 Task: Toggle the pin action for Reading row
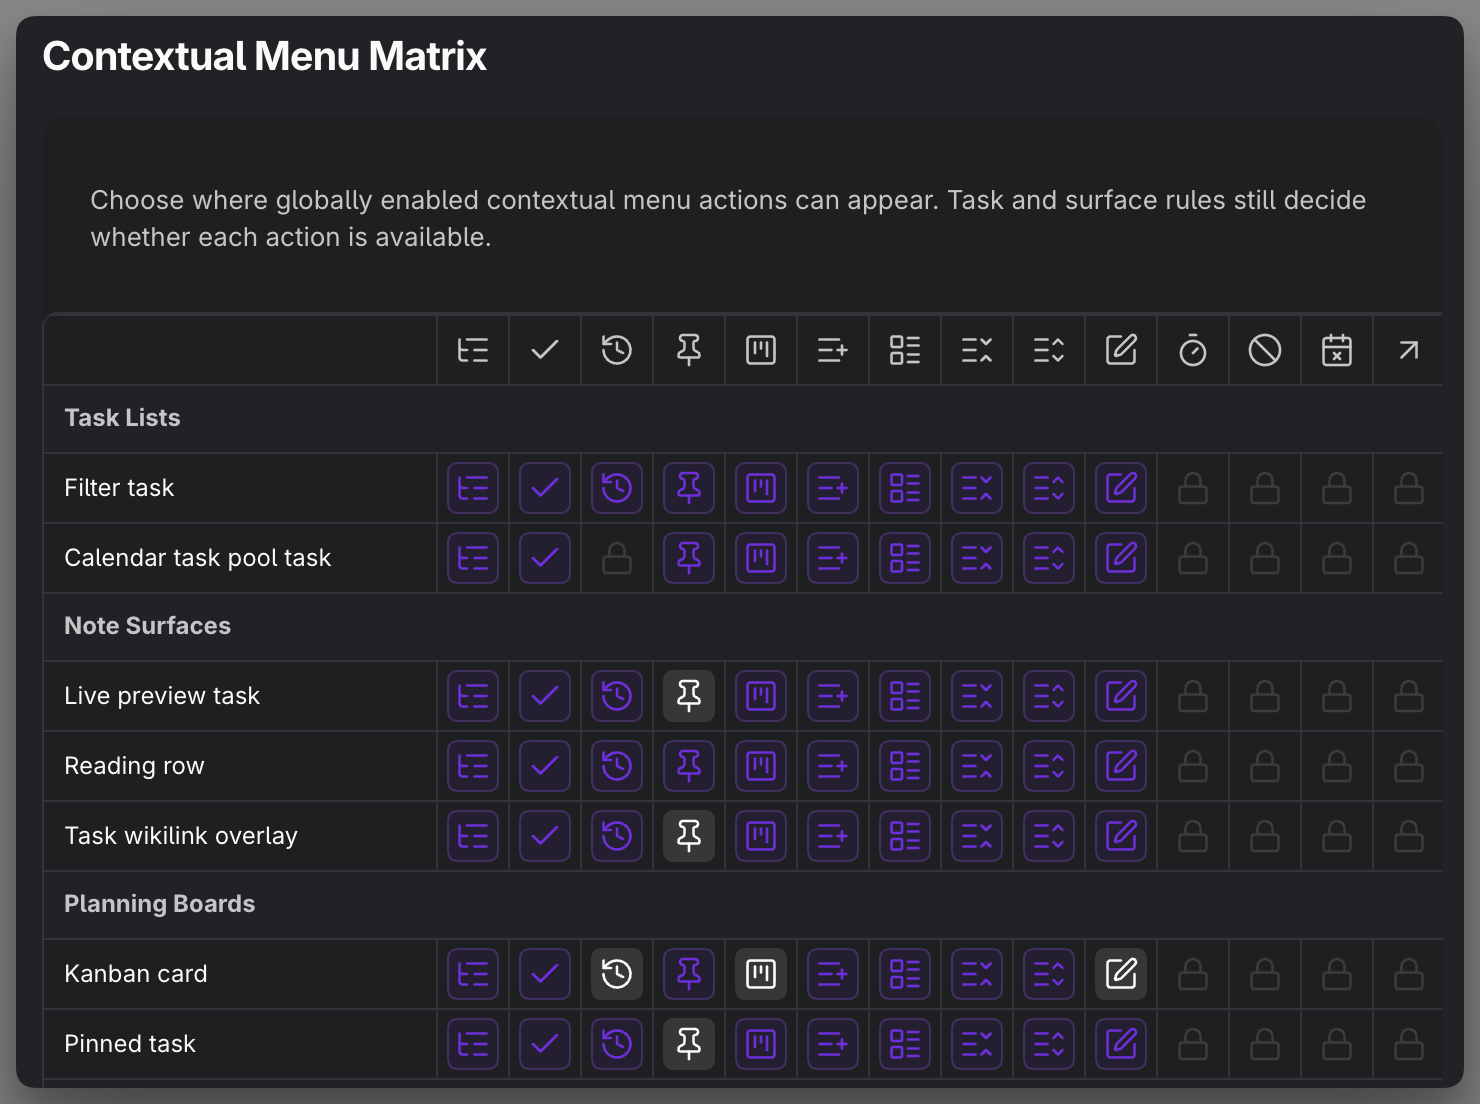click(x=689, y=766)
